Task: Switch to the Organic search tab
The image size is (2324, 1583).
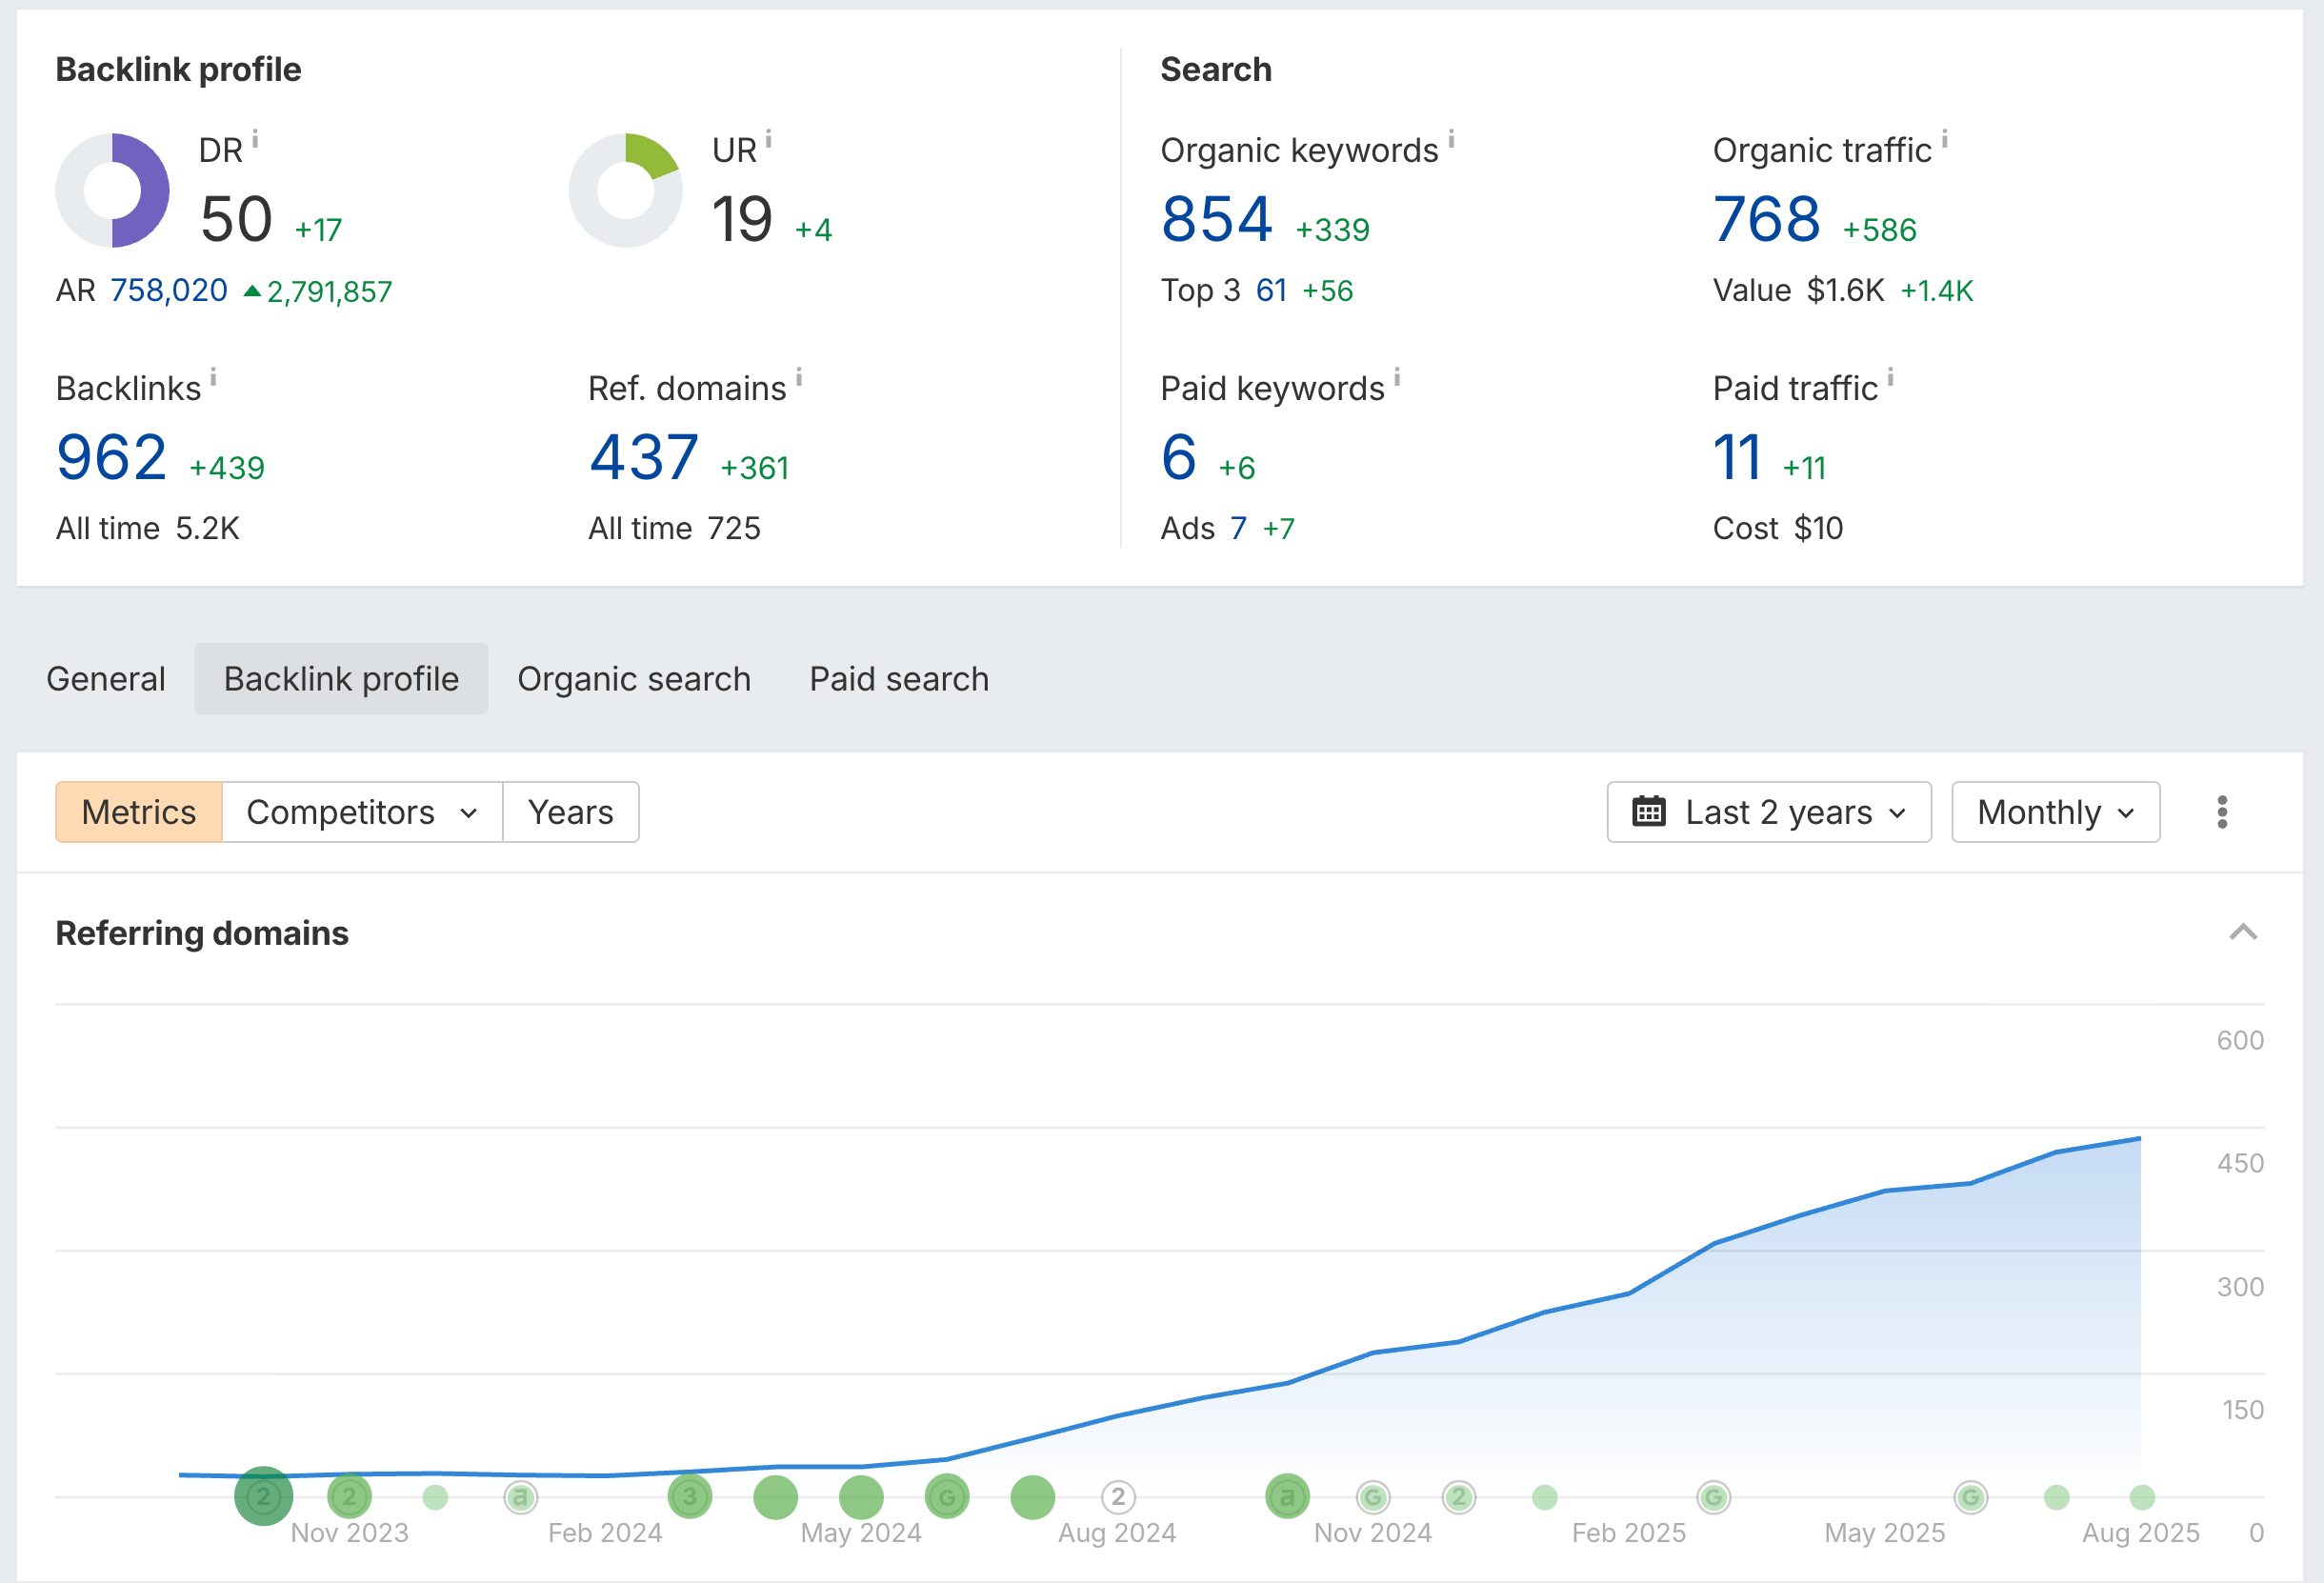Action: point(634,678)
